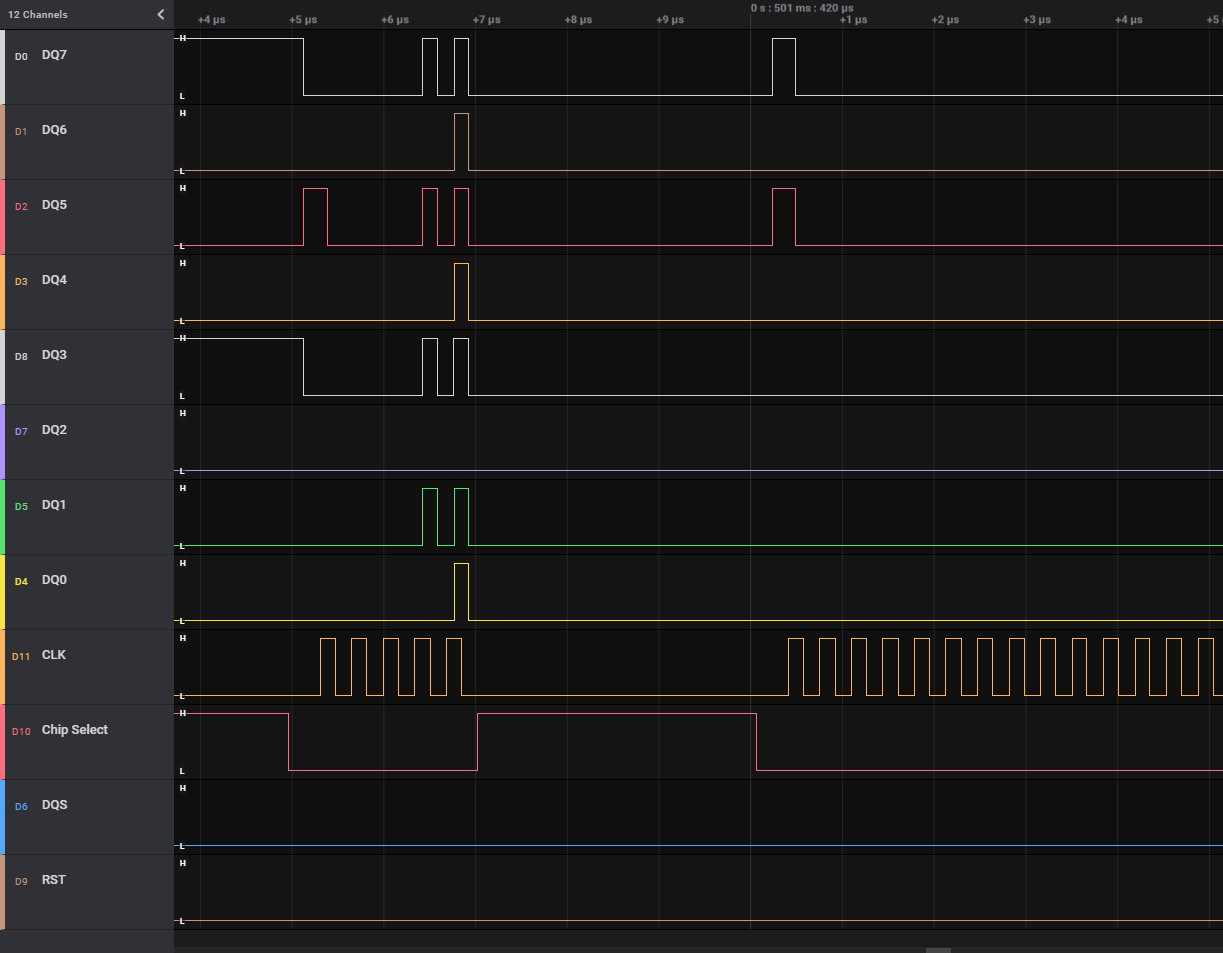
Task: Click the D4 badge beside DQ0
Action: [19, 581]
